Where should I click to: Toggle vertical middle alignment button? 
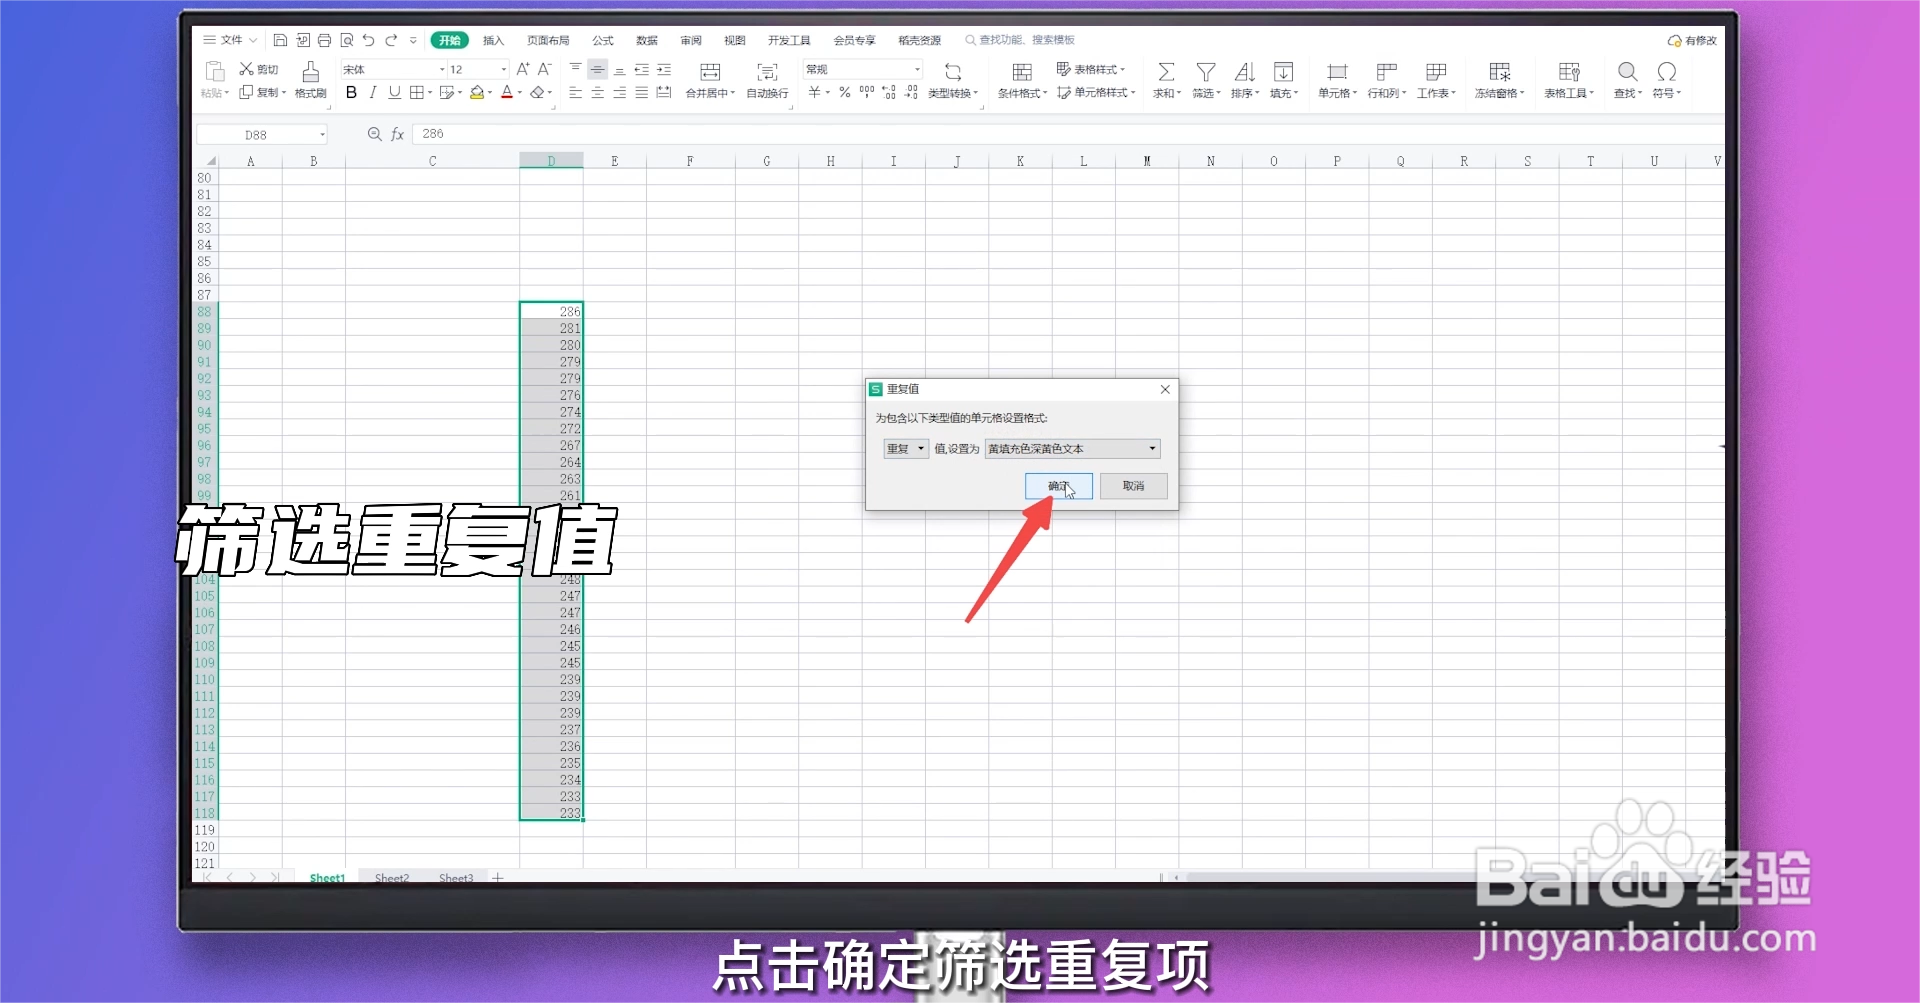pos(597,70)
